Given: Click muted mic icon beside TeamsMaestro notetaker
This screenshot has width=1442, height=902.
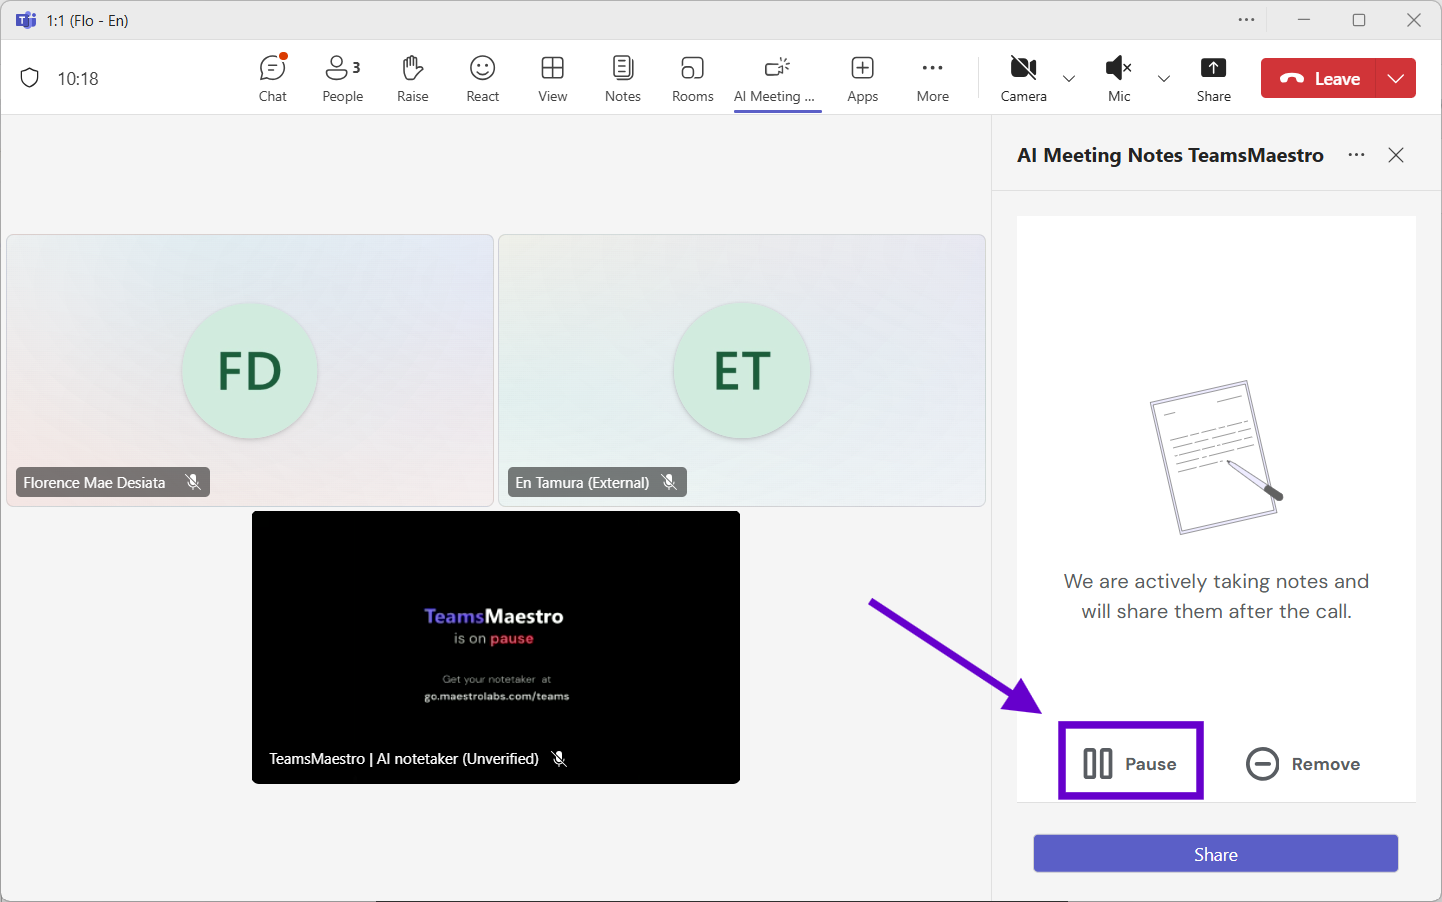Looking at the screenshot, I should (x=559, y=759).
